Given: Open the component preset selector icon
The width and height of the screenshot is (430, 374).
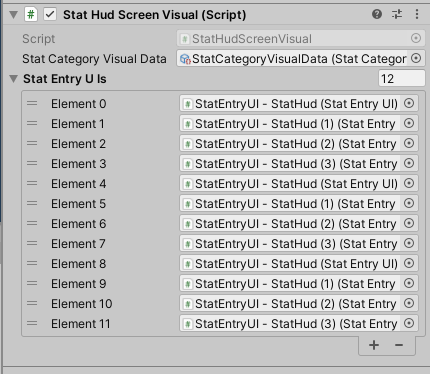Looking at the screenshot, I should click(x=397, y=14).
